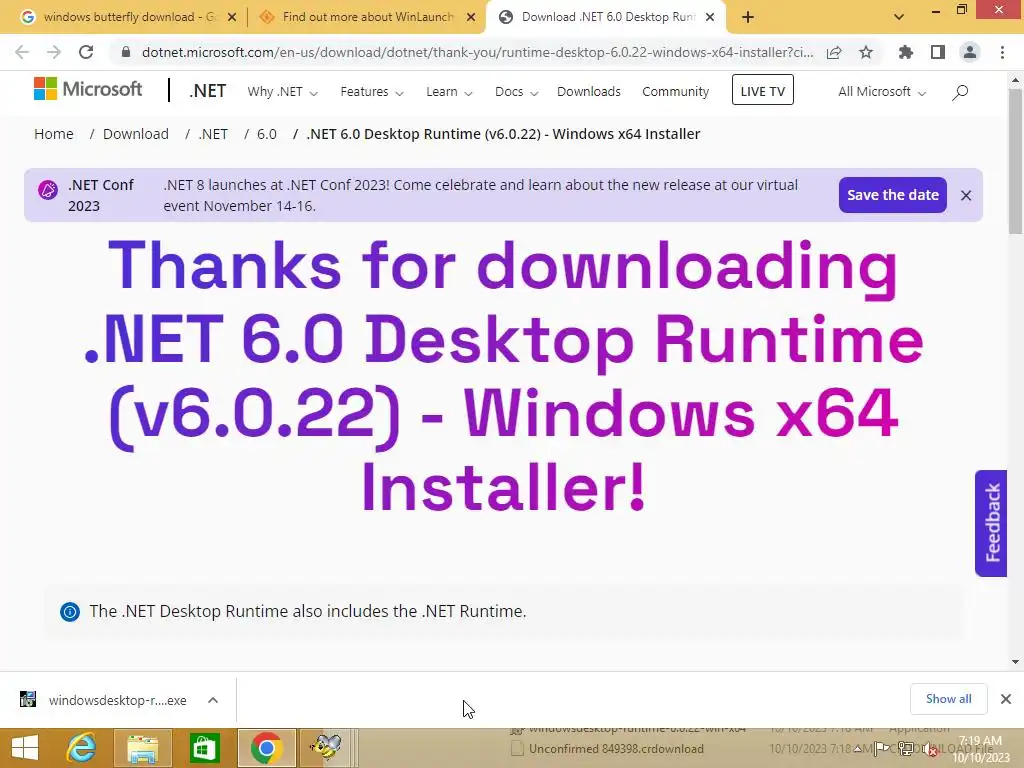This screenshot has height=768, width=1024.
Task: Expand the Features menu
Action: pyautogui.click(x=372, y=92)
